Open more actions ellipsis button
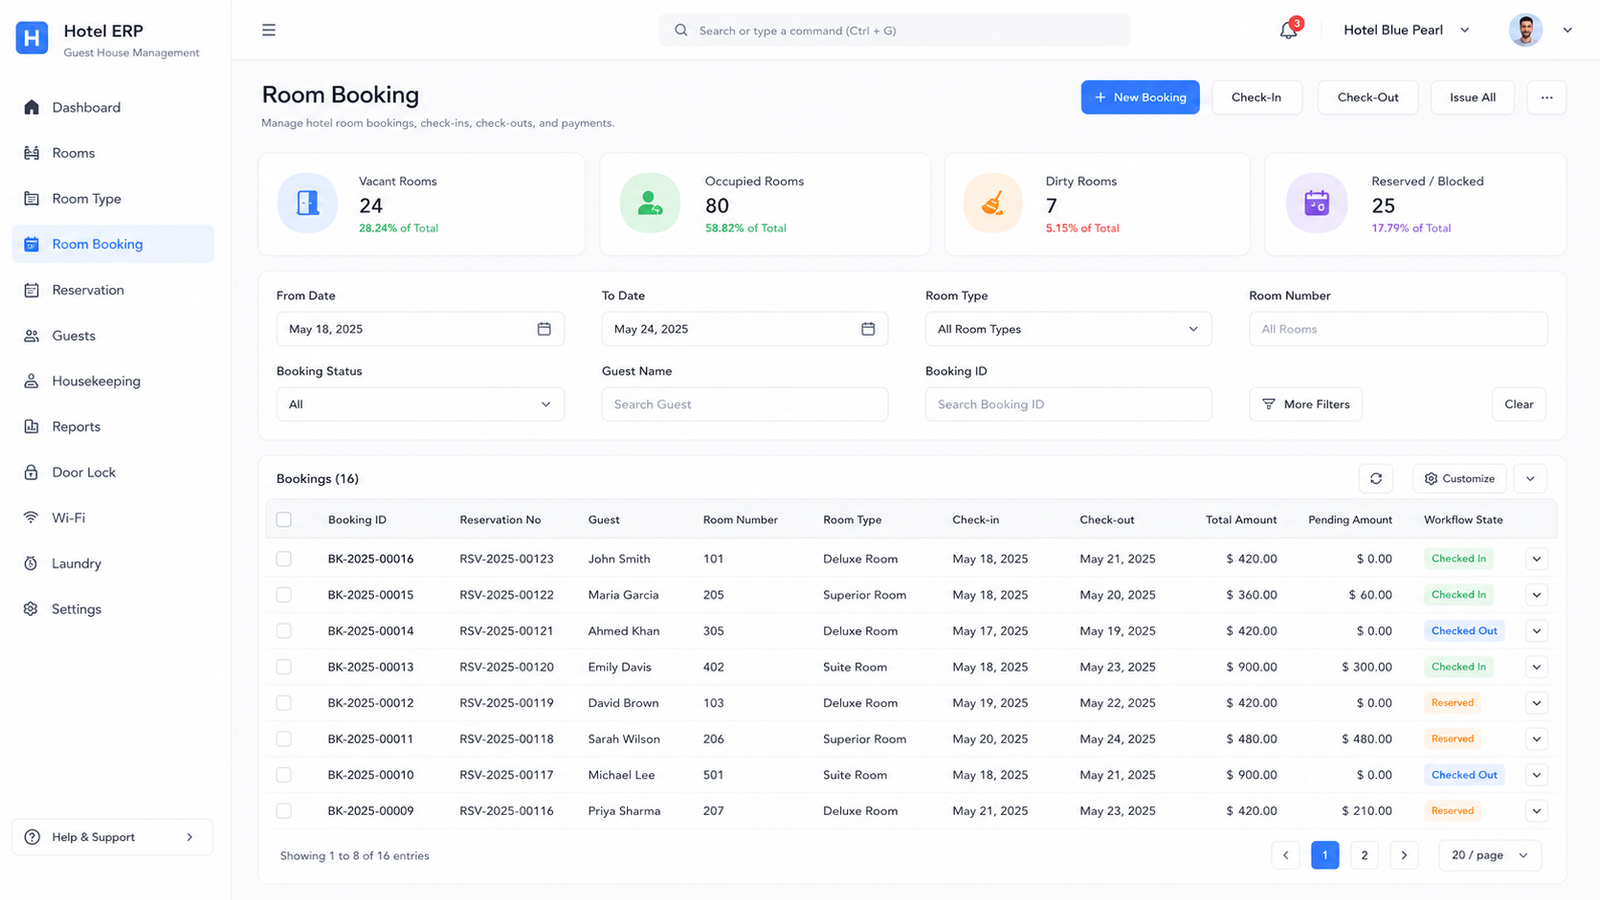This screenshot has width=1600, height=900. (x=1547, y=98)
